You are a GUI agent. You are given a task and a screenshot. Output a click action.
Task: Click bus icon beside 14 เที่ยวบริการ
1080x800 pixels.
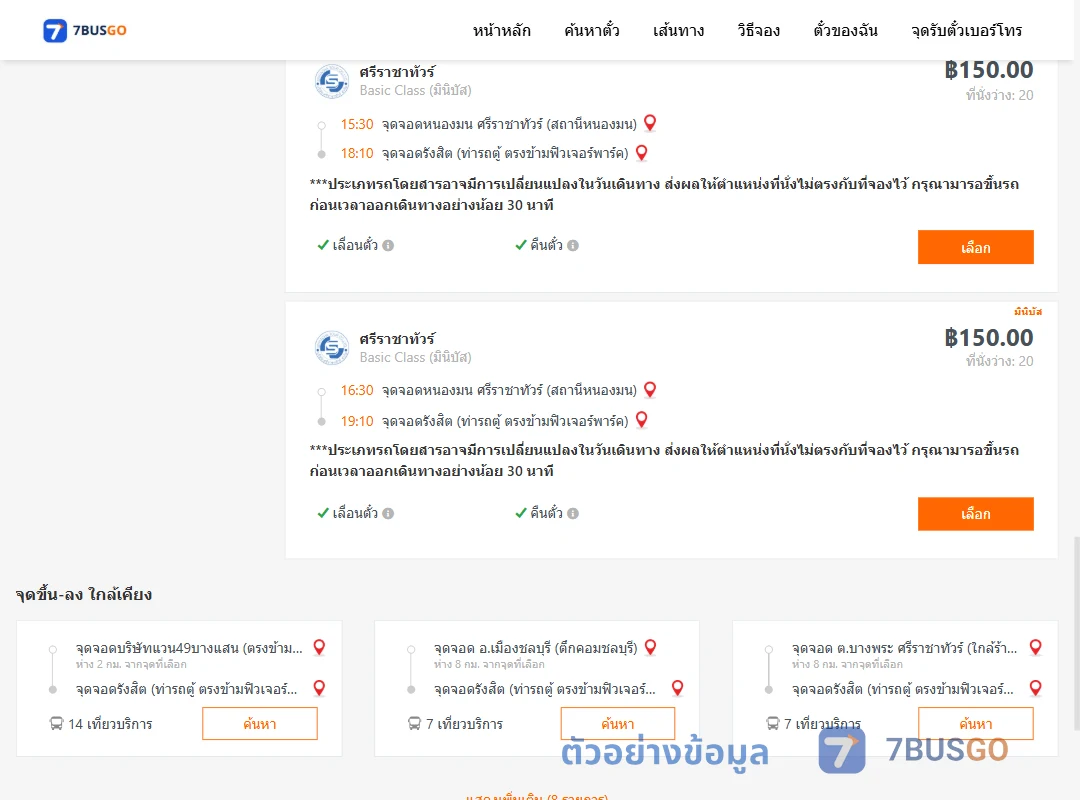(x=56, y=724)
